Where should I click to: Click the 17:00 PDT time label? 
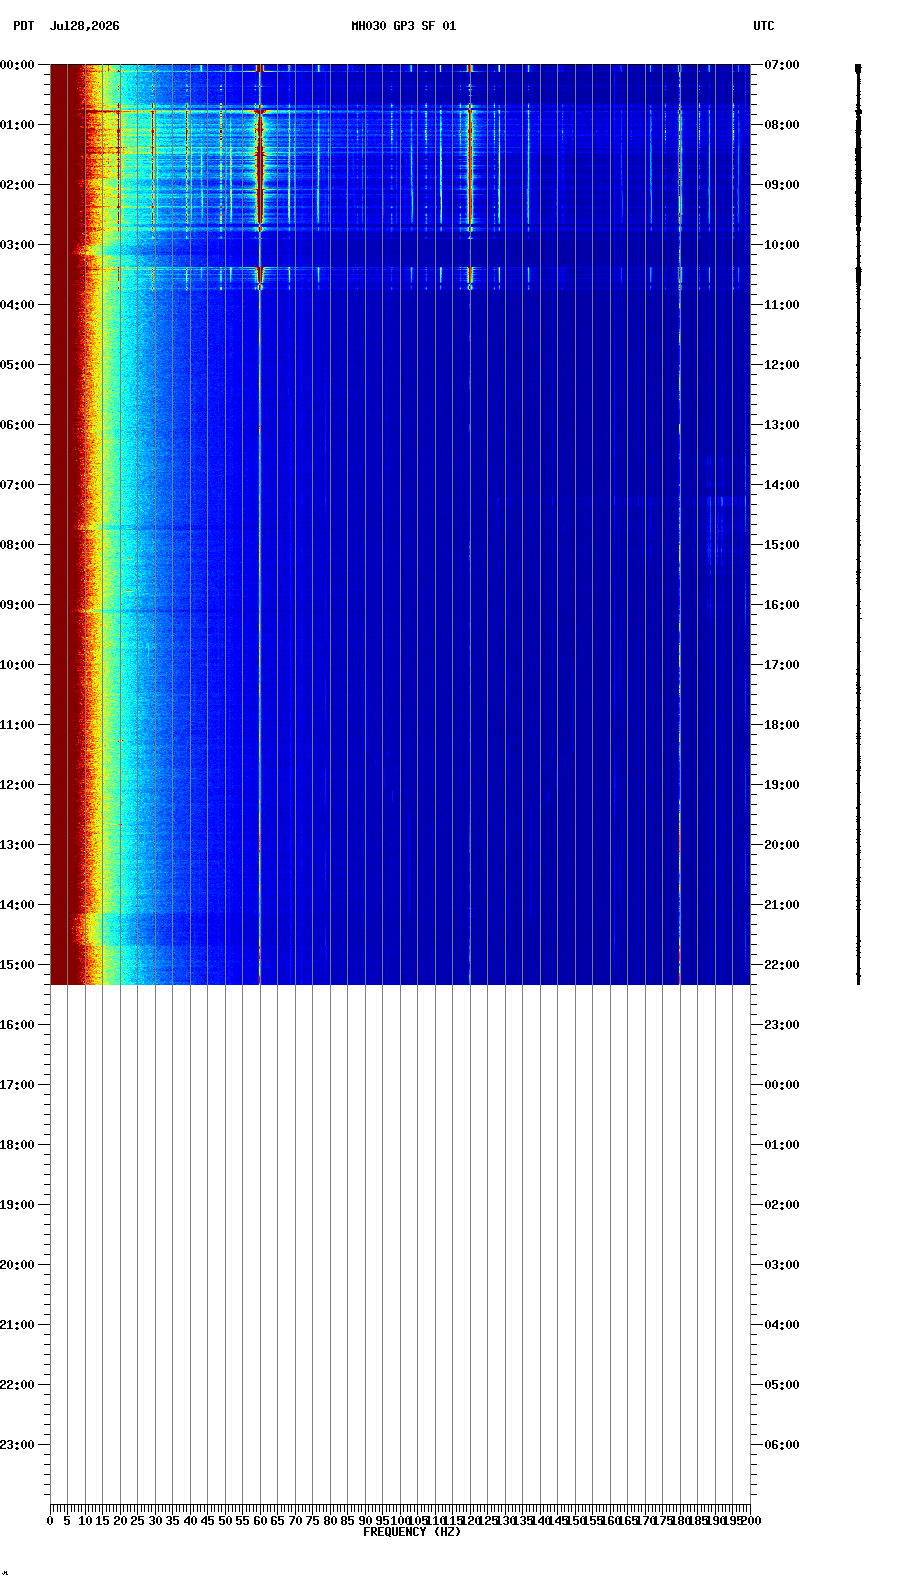pyautogui.click(x=17, y=1085)
